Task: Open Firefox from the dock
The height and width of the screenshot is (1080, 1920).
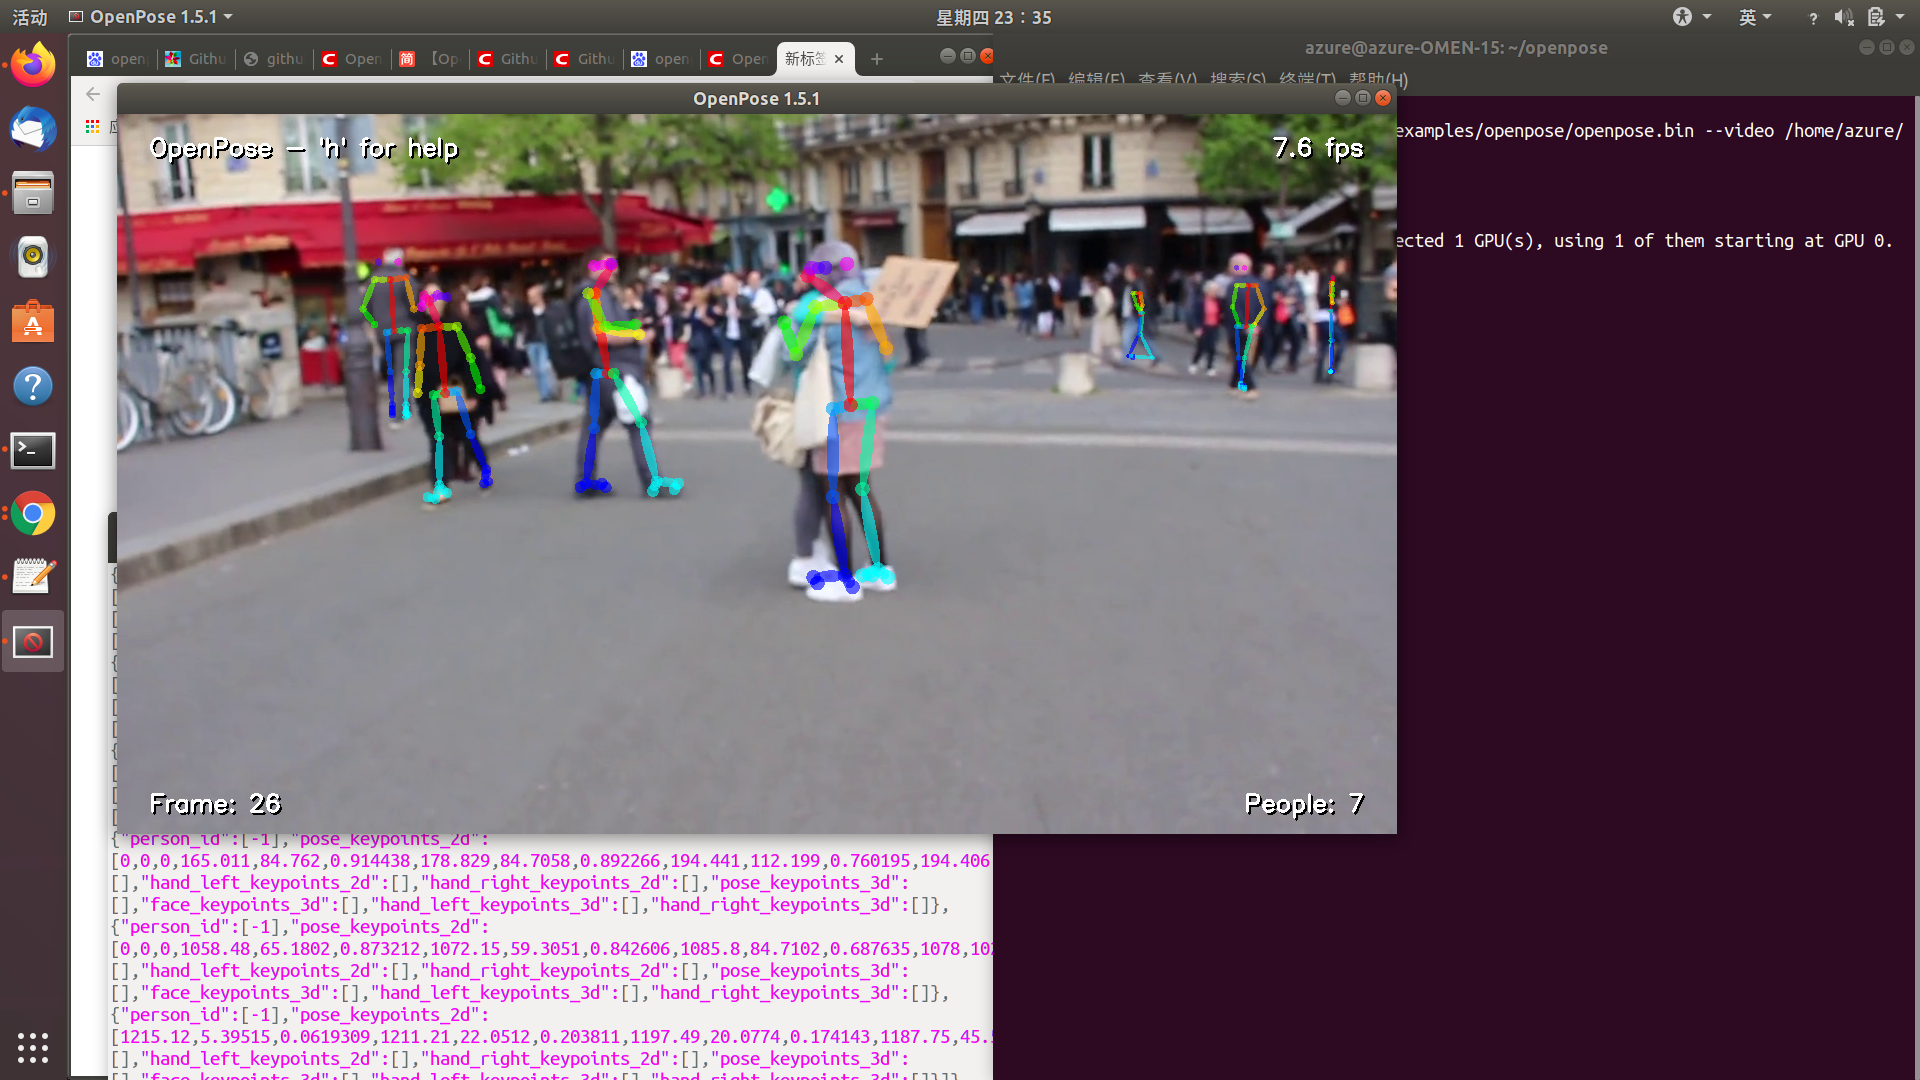Action: (33, 66)
